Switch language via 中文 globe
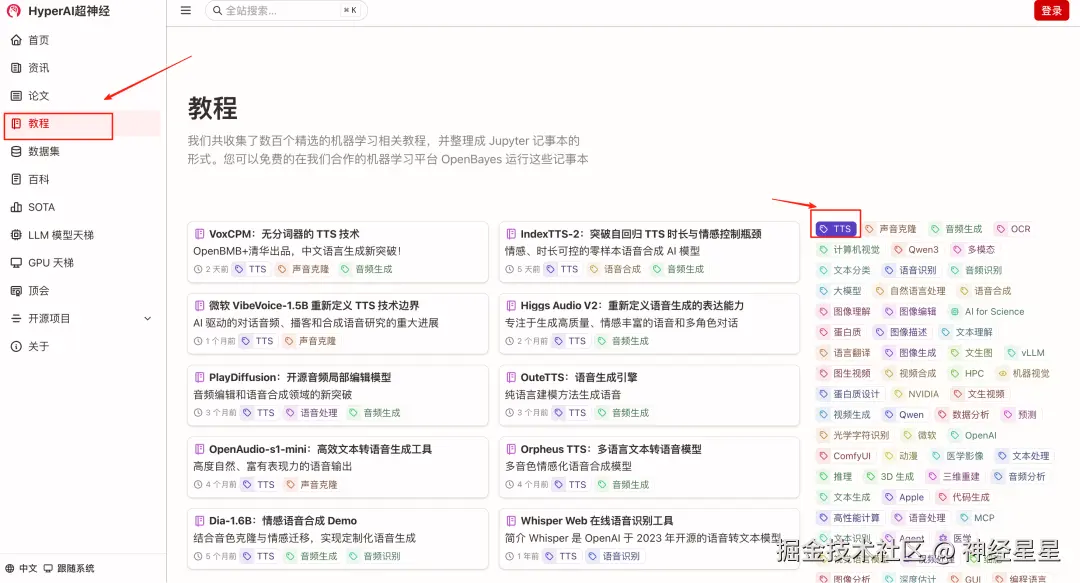The image size is (1080, 583). (21, 569)
